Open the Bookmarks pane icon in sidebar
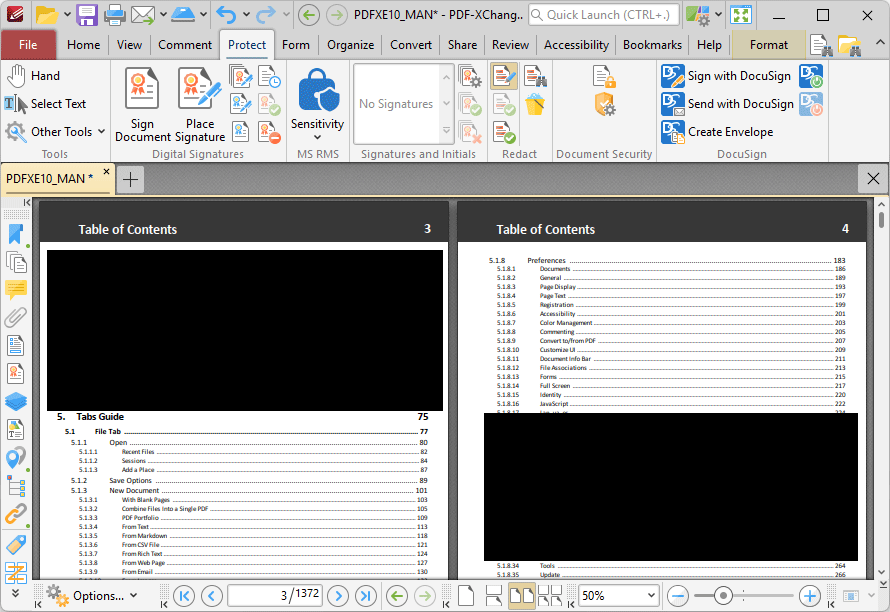Screen dimensions: 890x612 click(16, 234)
